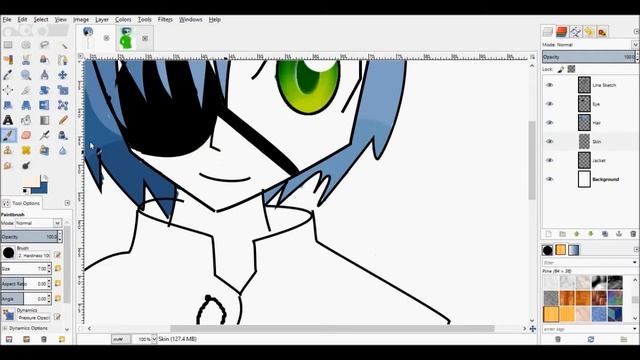Select the Pencil tool
Screen dimensions: 640x360
[x=63, y=120]
